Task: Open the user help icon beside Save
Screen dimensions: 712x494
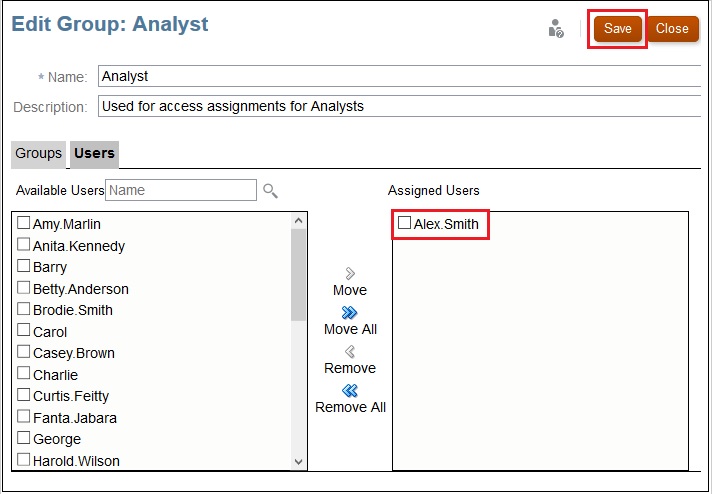Action: 556,29
